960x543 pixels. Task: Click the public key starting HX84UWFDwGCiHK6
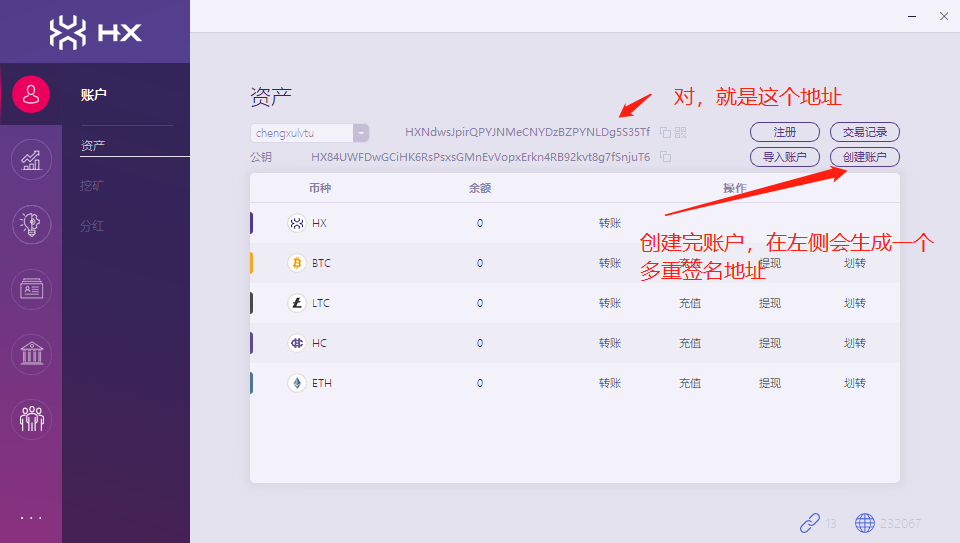481,157
